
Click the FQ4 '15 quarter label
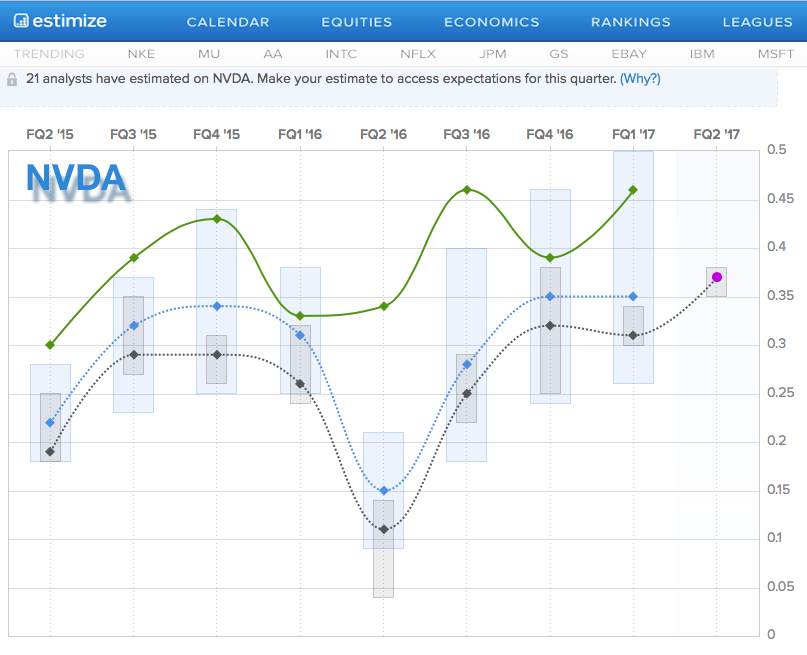pyautogui.click(x=217, y=135)
